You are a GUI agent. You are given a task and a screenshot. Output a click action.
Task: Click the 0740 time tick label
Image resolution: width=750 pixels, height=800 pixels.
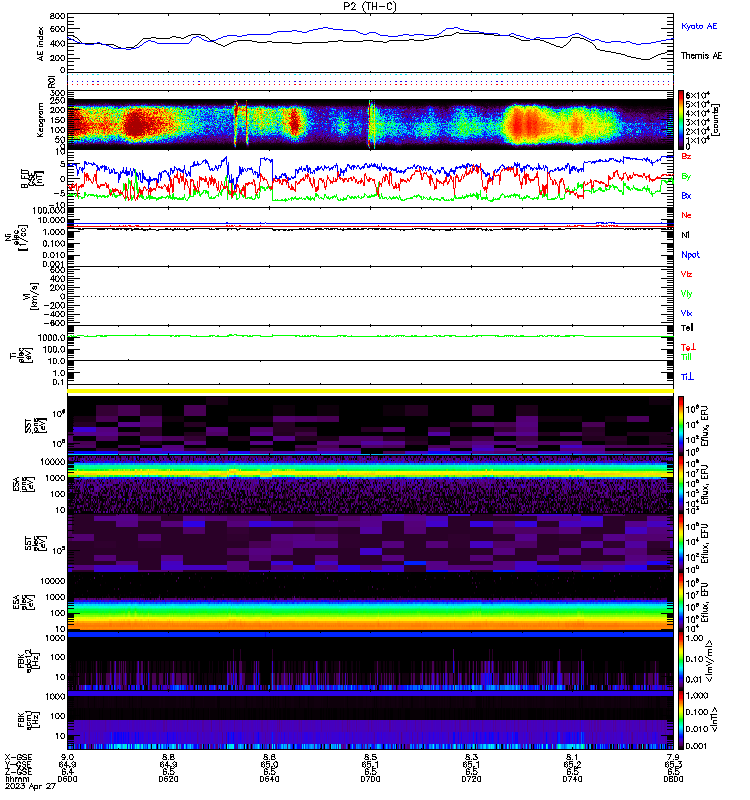[572, 779]
